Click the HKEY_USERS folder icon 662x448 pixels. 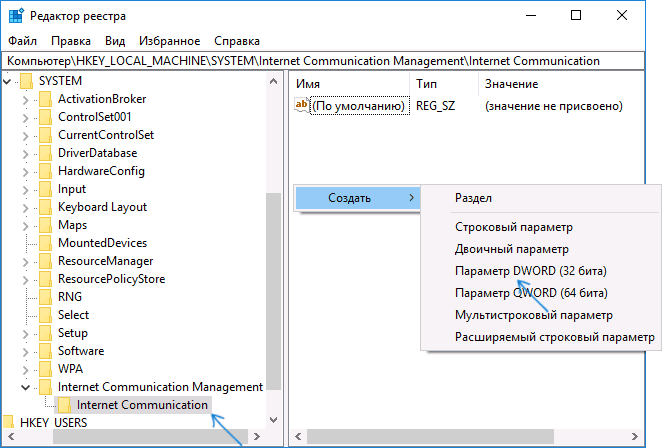pyautogui.click(x=8, y=423)
